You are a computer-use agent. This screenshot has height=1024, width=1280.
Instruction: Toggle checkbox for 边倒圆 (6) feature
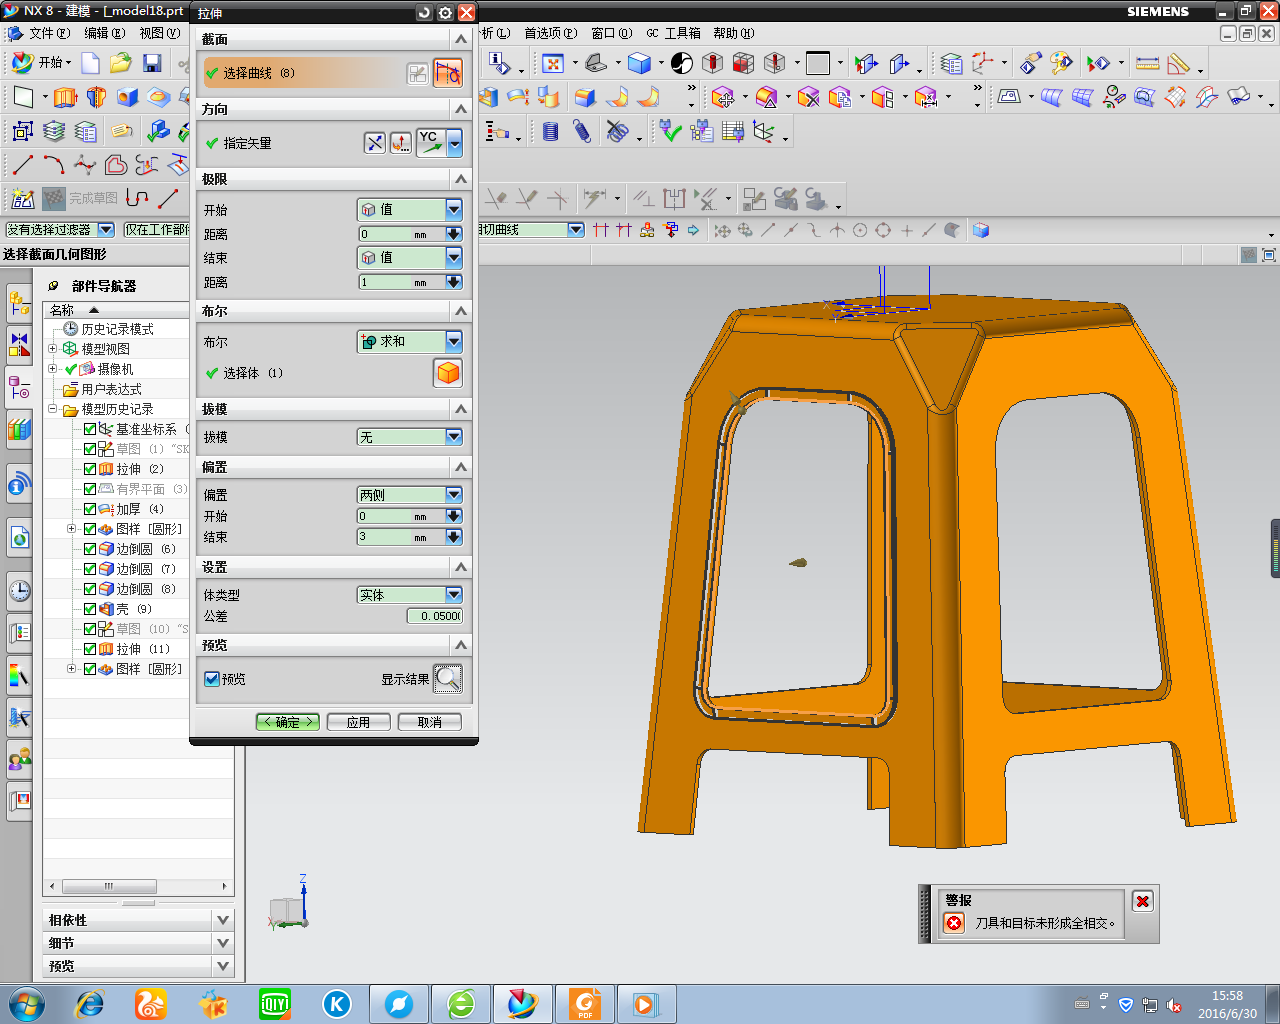pos(90,549)
